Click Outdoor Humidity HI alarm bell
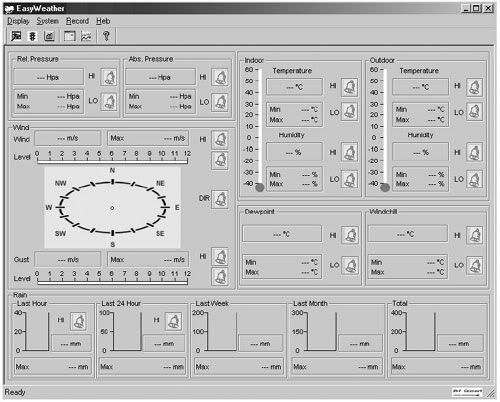Screen dimensions: 500x402 [x=474, y=153]
